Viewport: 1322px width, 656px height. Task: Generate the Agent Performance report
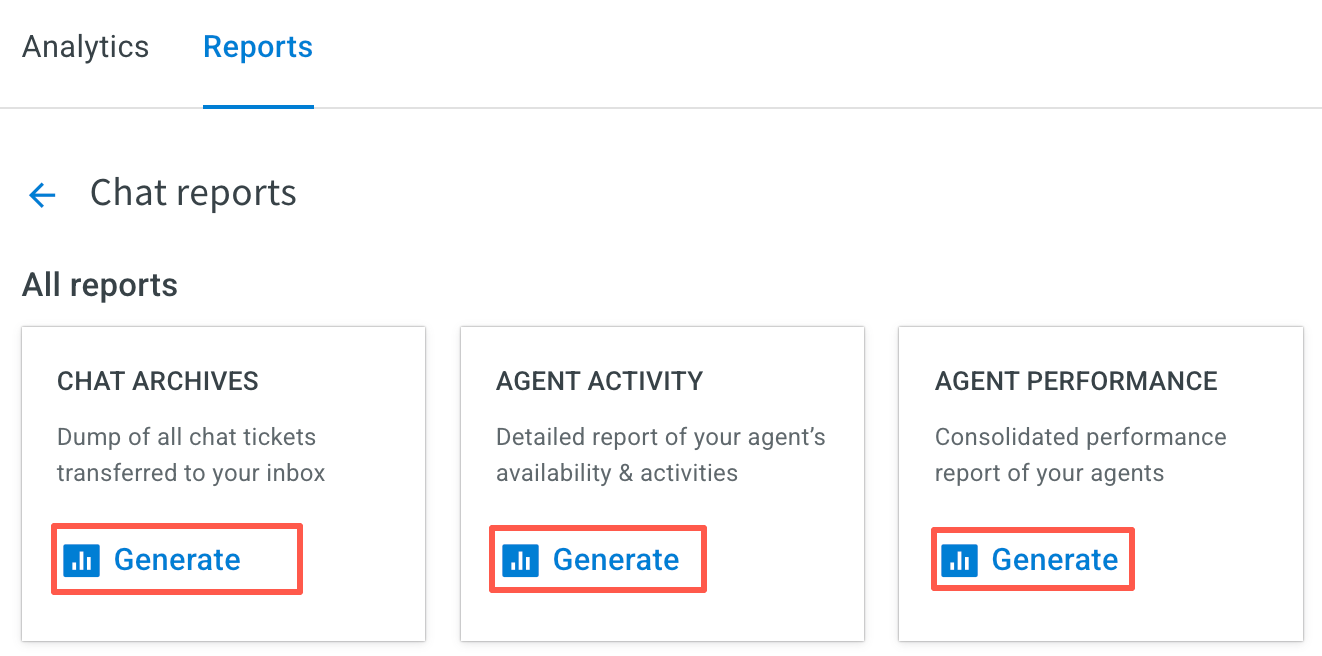pos(1033,559)
